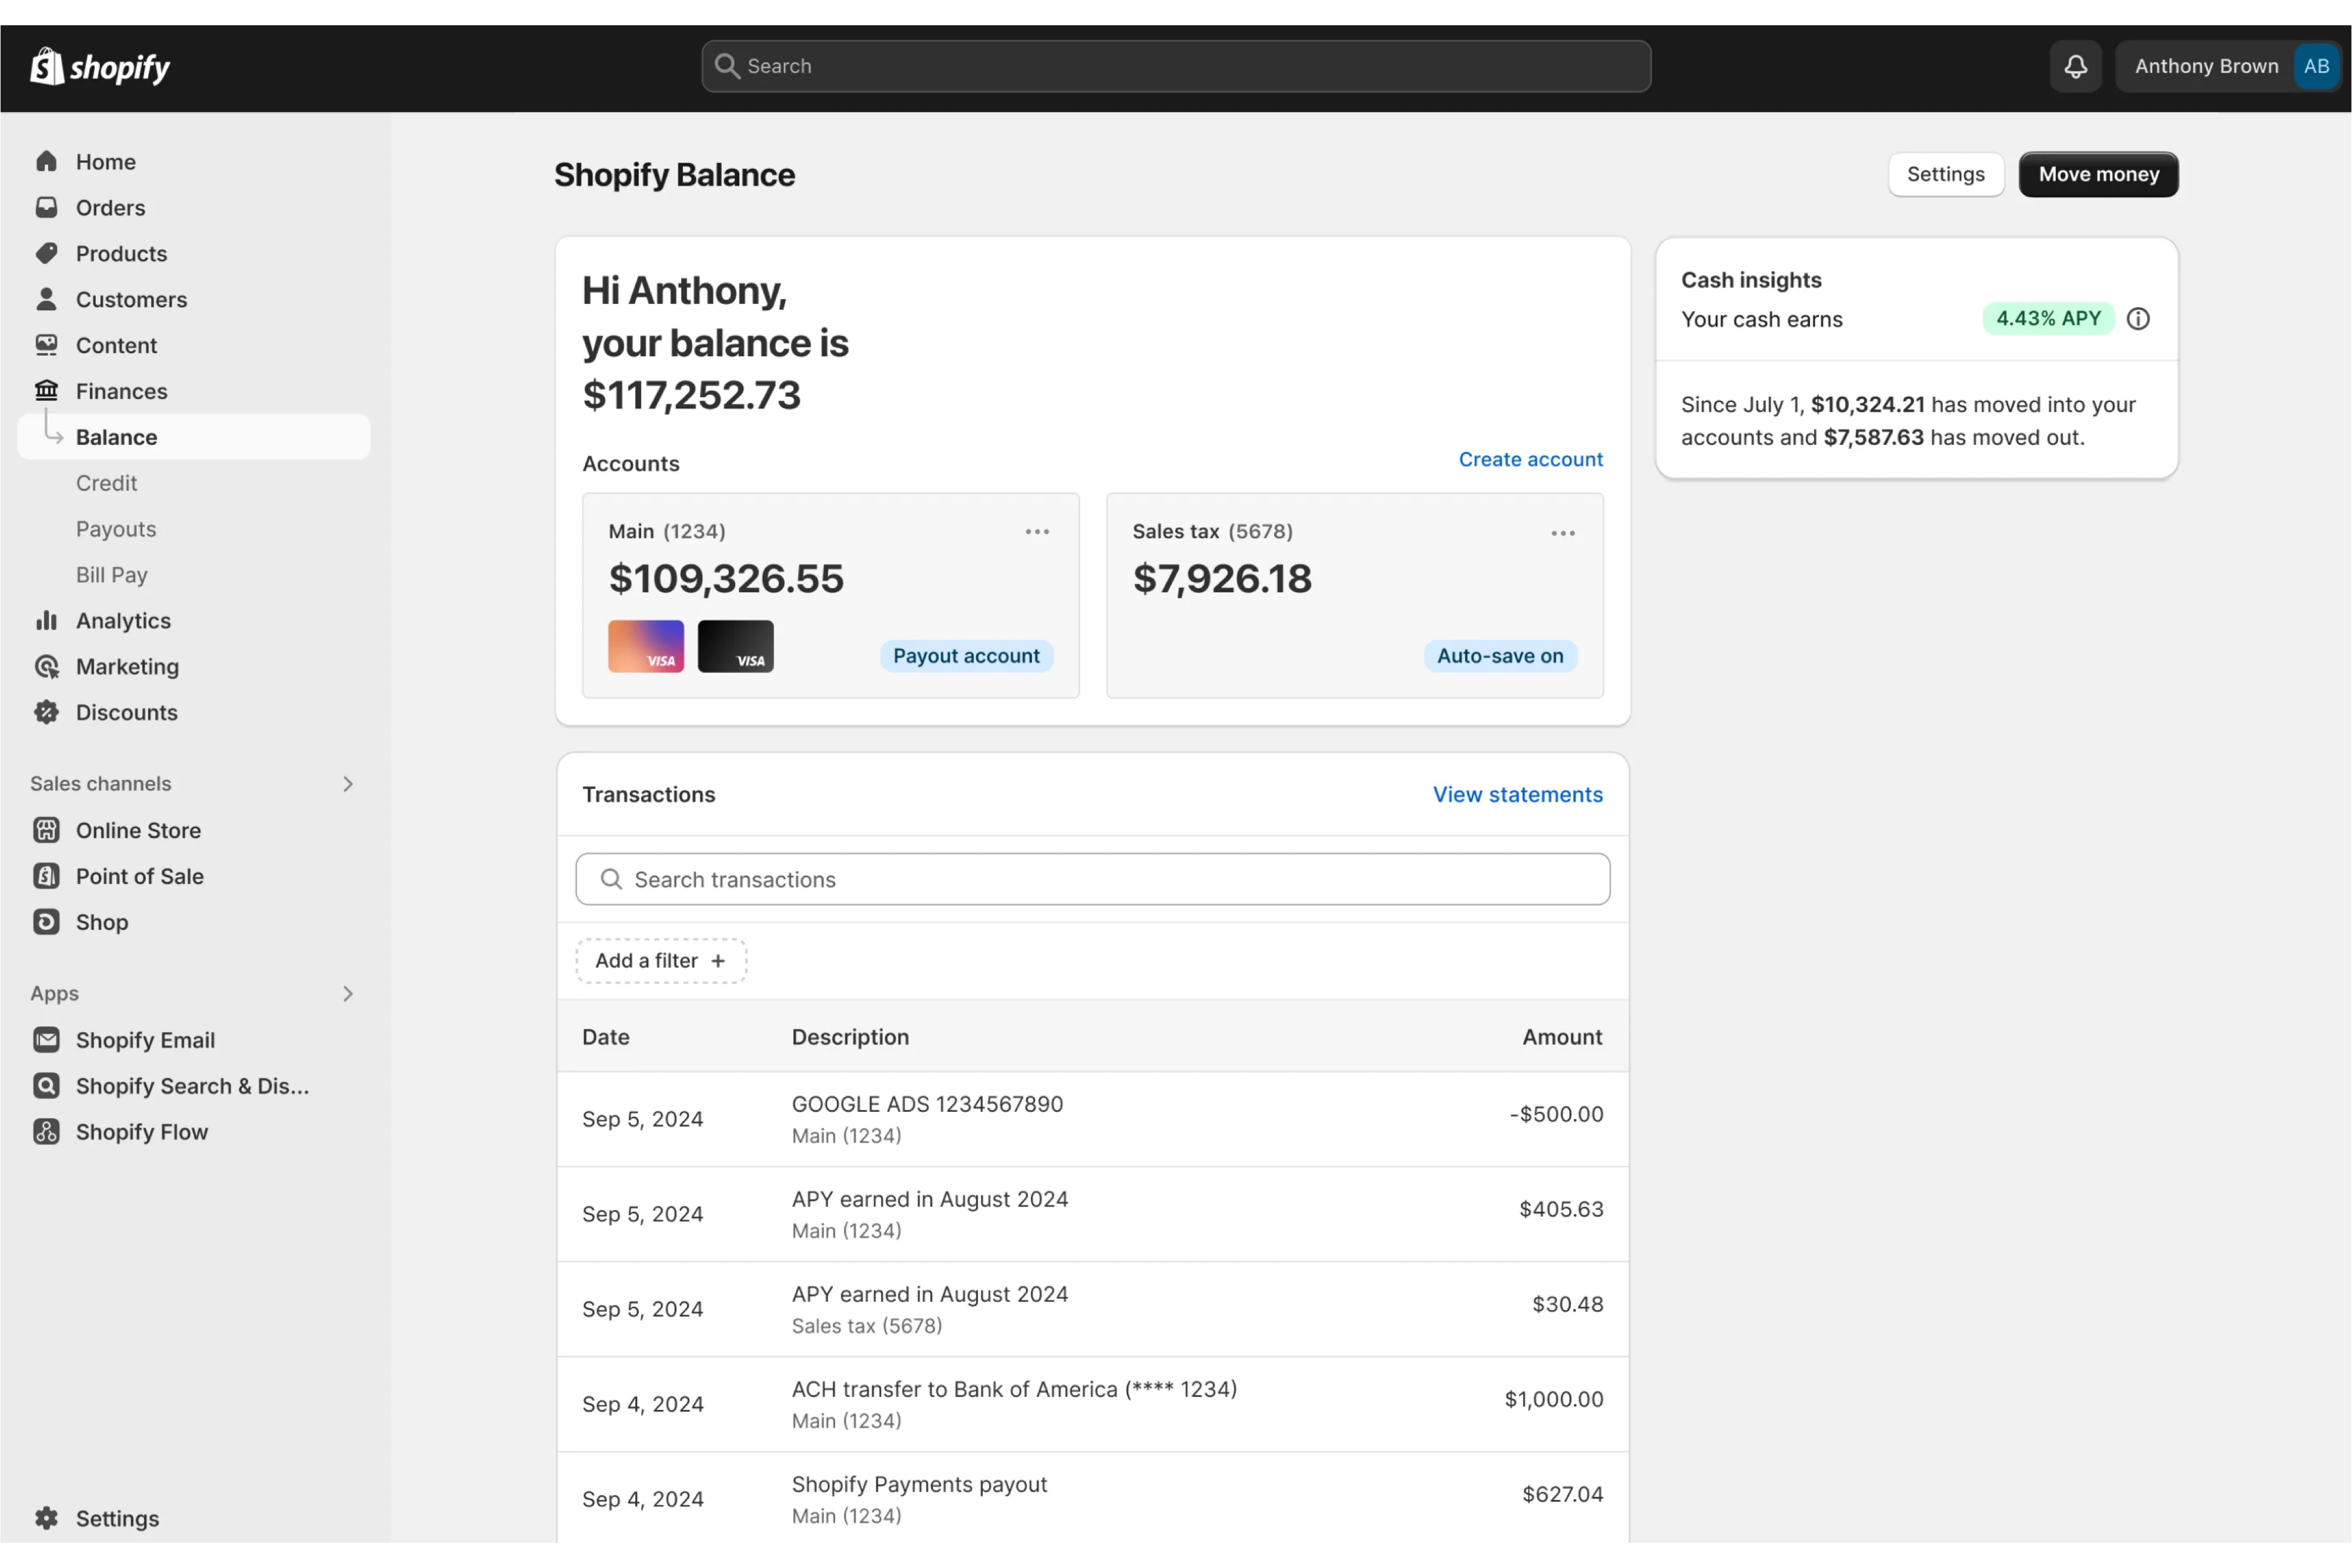This screenshot has width=2352, height=1568.
Task: Click the Shop channel icon
Action: click(x=46, y=923)
